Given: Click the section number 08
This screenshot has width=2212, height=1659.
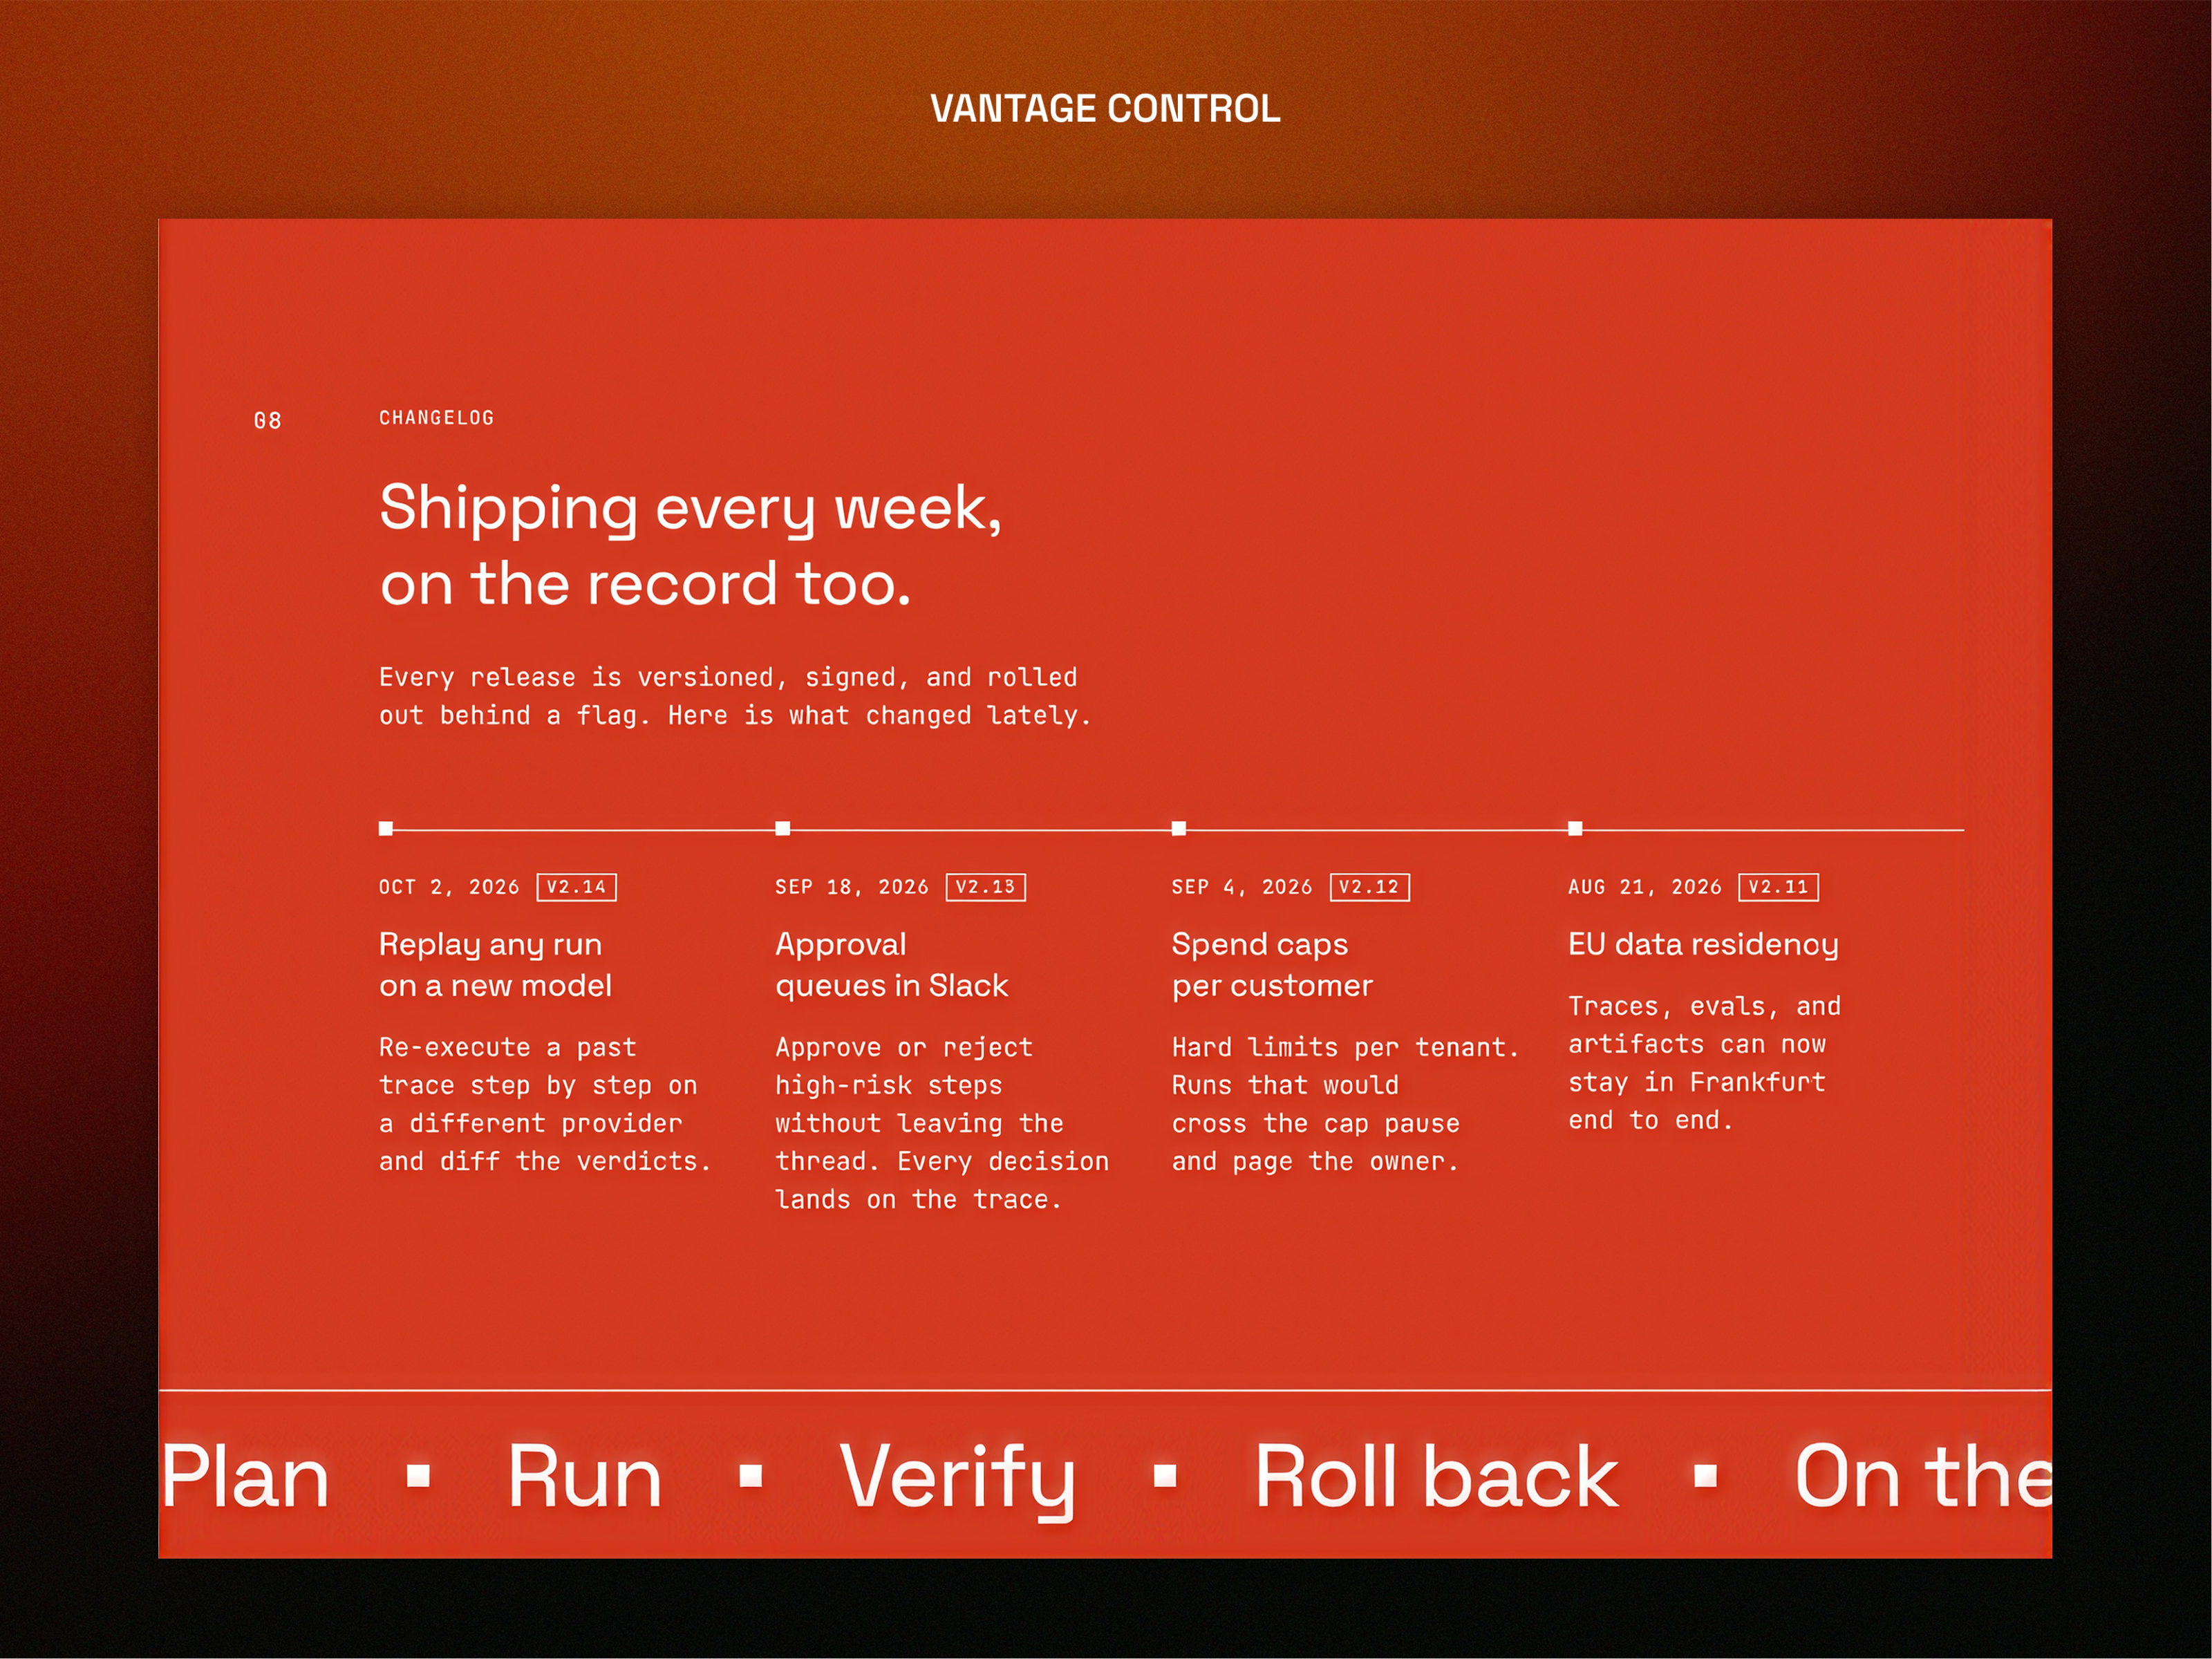Looking at the screenshot, I should pos(268,421).
